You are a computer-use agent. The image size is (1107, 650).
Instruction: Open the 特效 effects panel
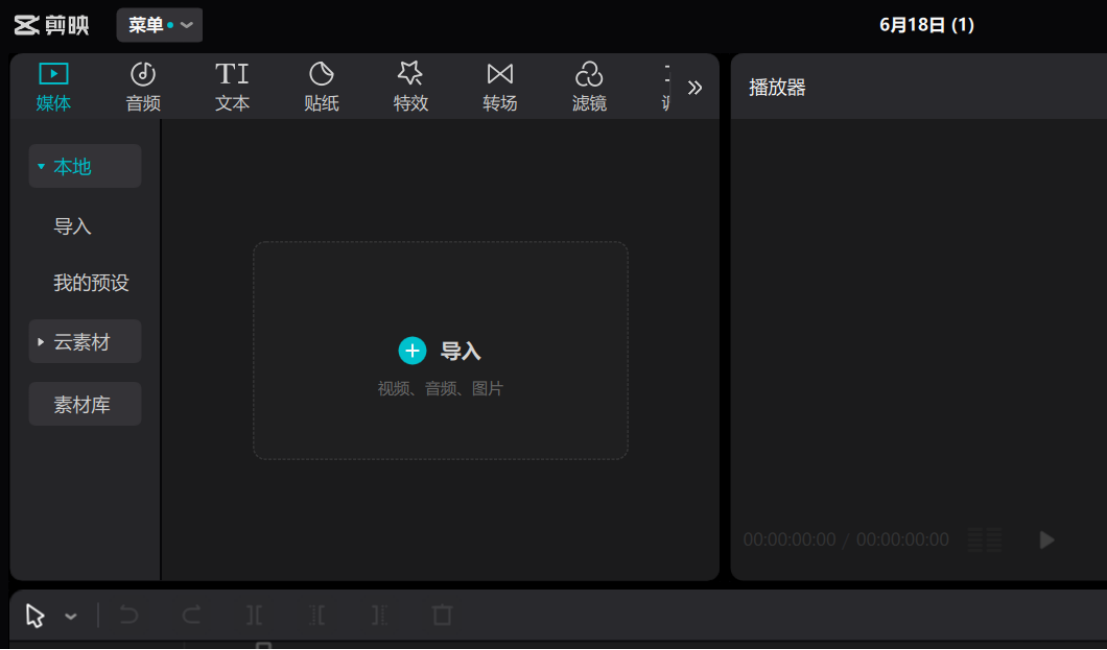coord(411,85)
